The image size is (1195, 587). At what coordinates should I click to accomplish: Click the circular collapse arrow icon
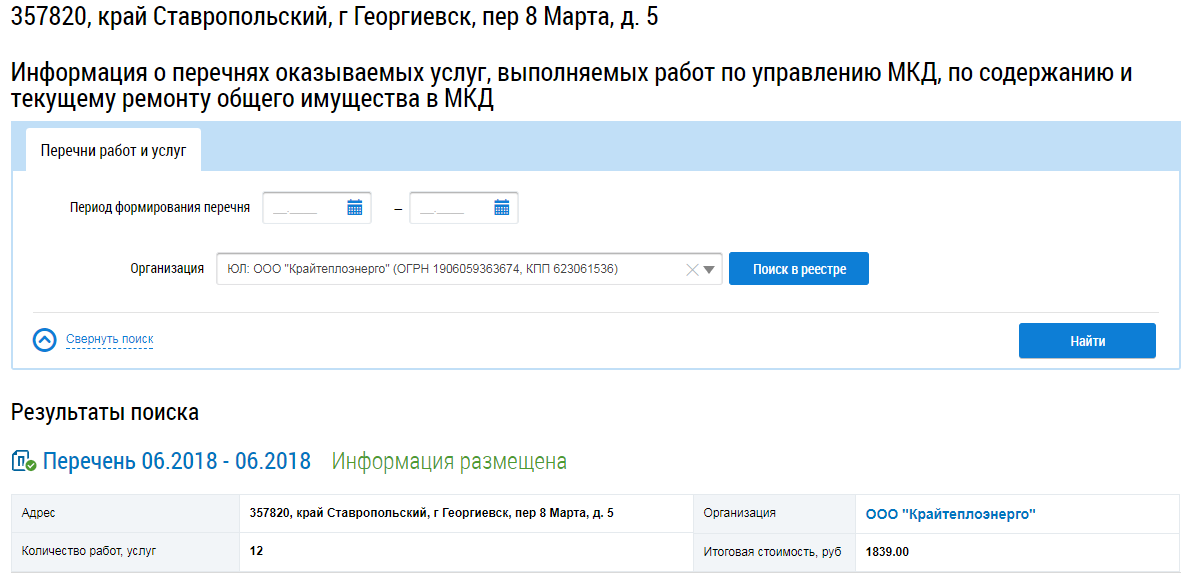pyautogui.click(x=45, y=340)
